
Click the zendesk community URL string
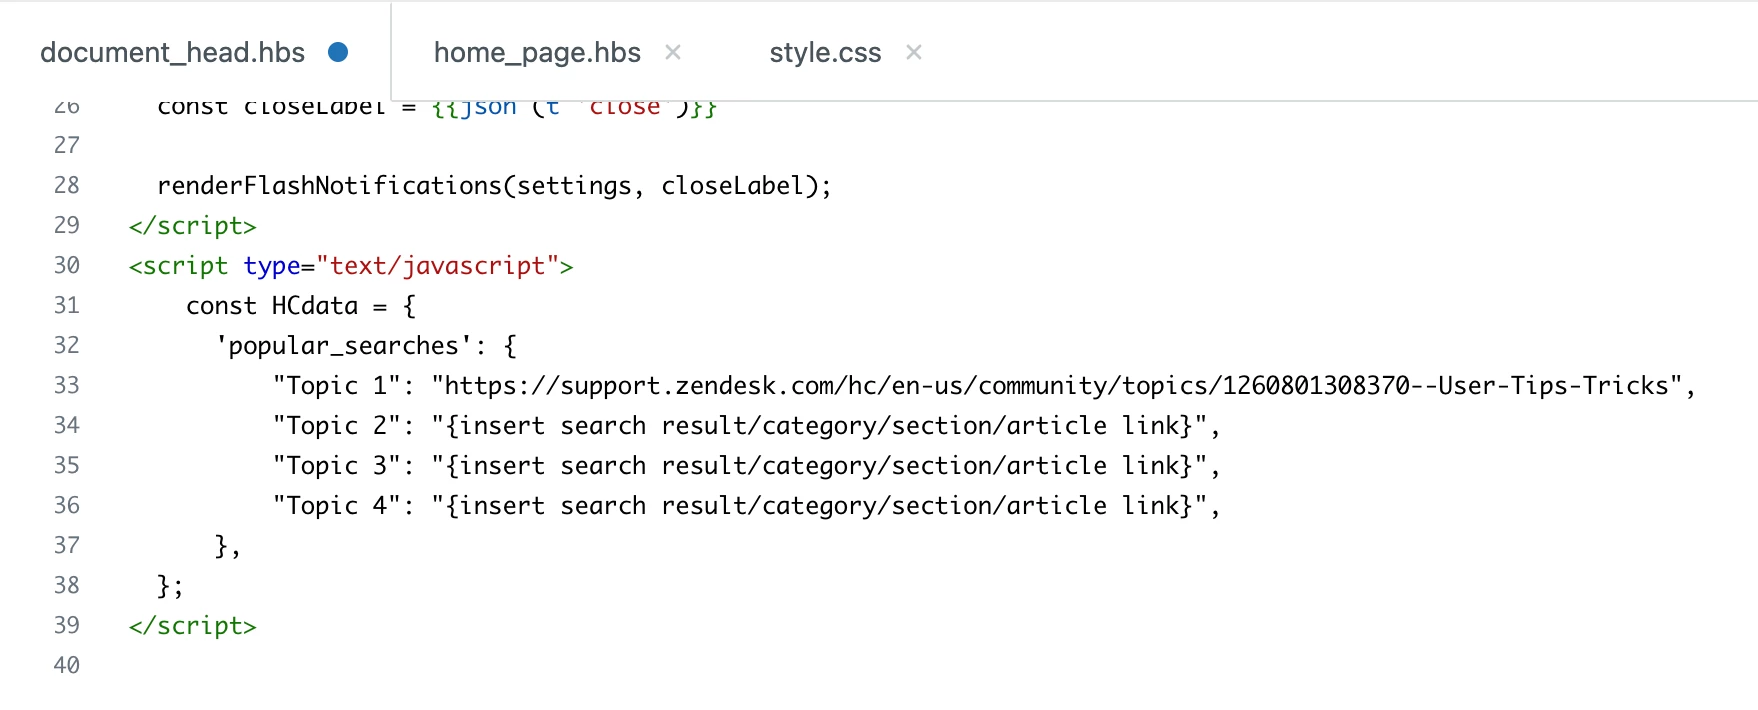tap(1056, 385)
